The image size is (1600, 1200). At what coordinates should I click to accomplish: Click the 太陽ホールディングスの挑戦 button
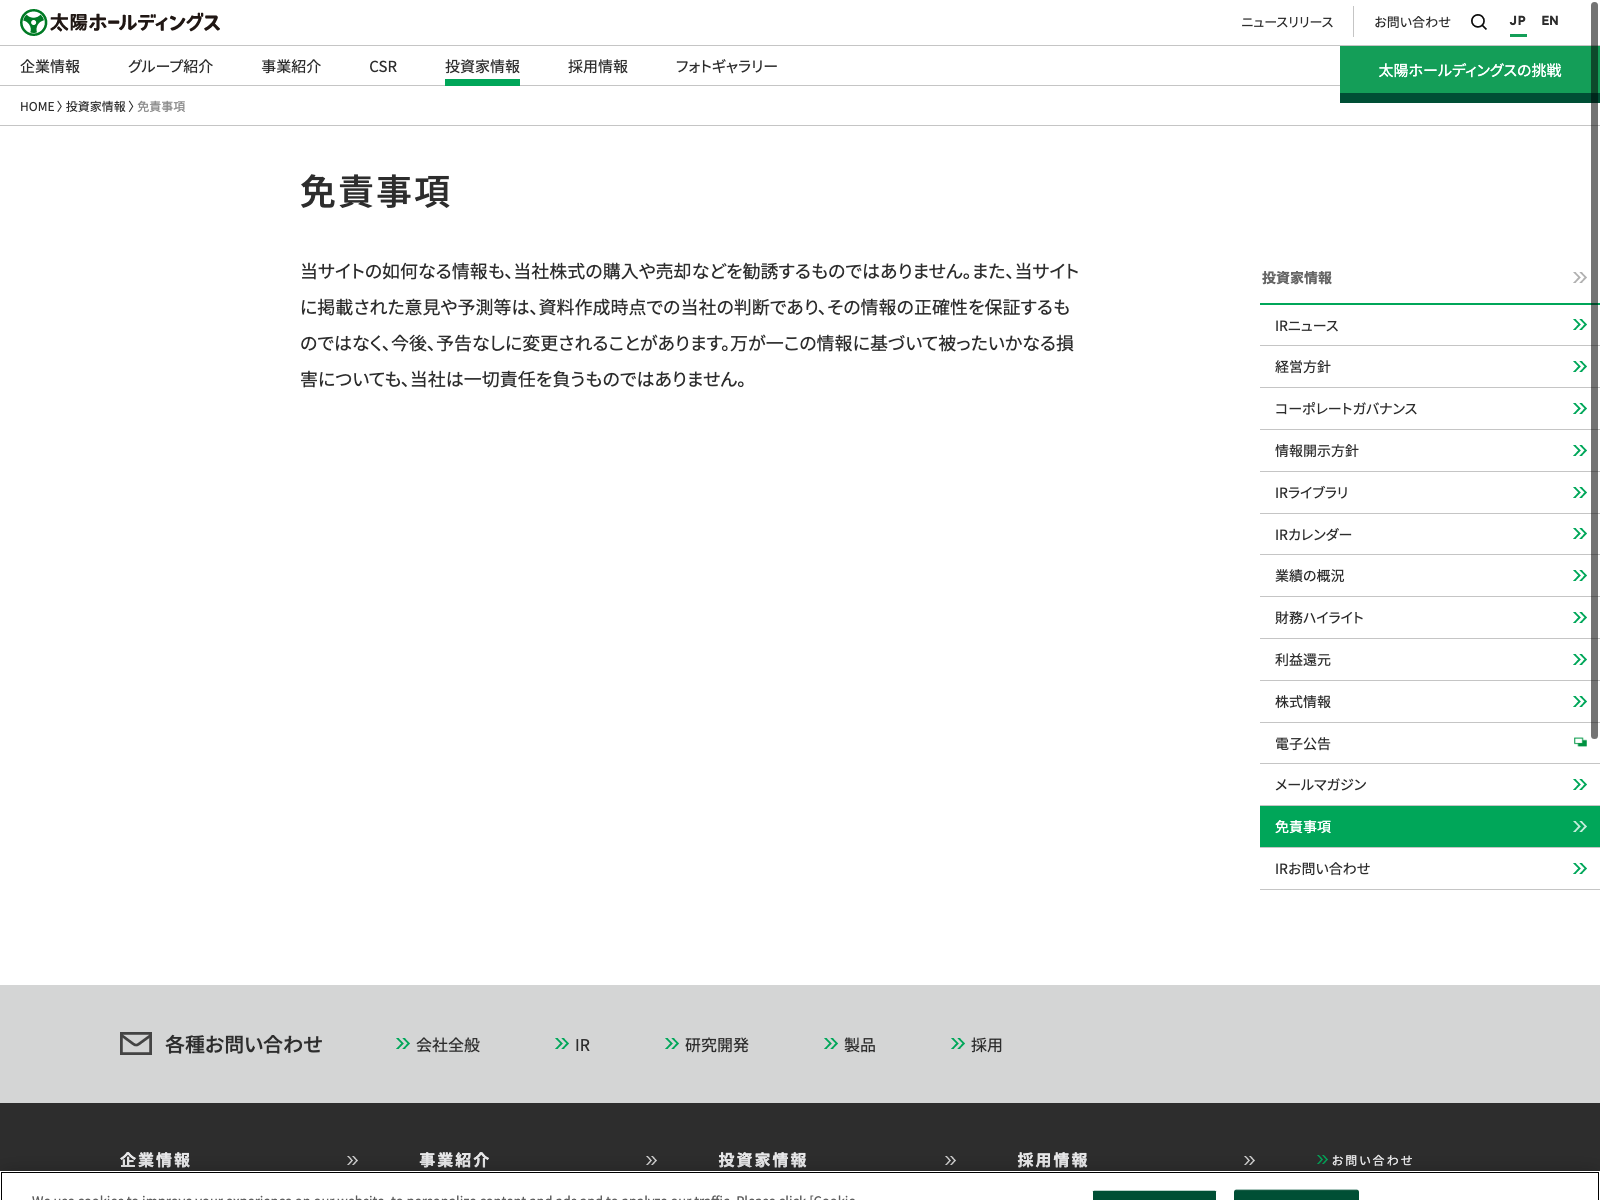(x=1469, y=71)
